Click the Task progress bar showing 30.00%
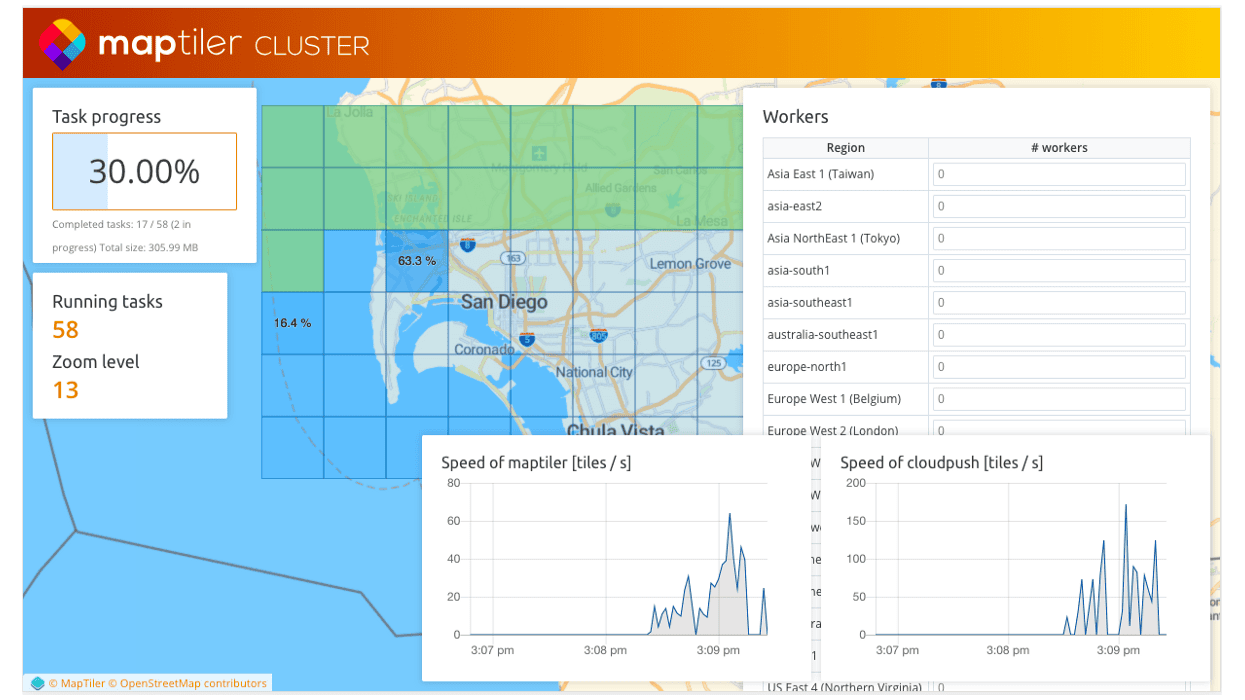Screen dimensions: 1245x700 coord(143,171)
